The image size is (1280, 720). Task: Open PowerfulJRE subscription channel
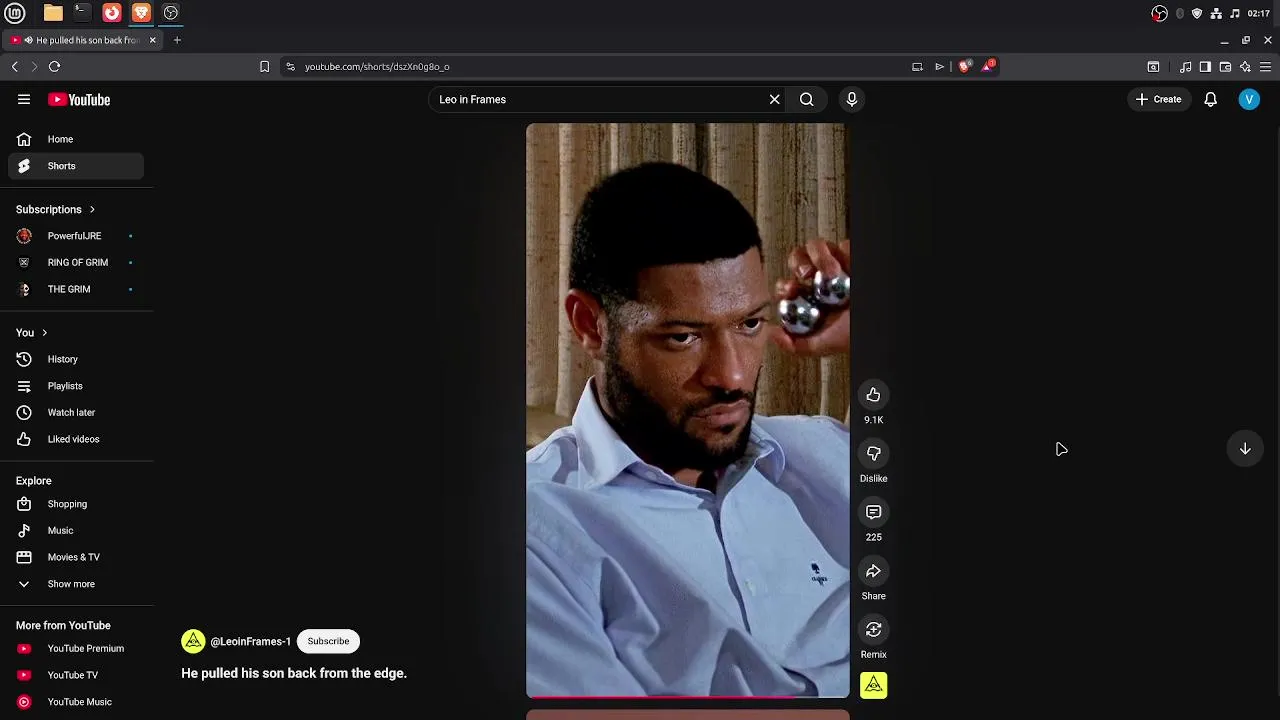[76, 236]
